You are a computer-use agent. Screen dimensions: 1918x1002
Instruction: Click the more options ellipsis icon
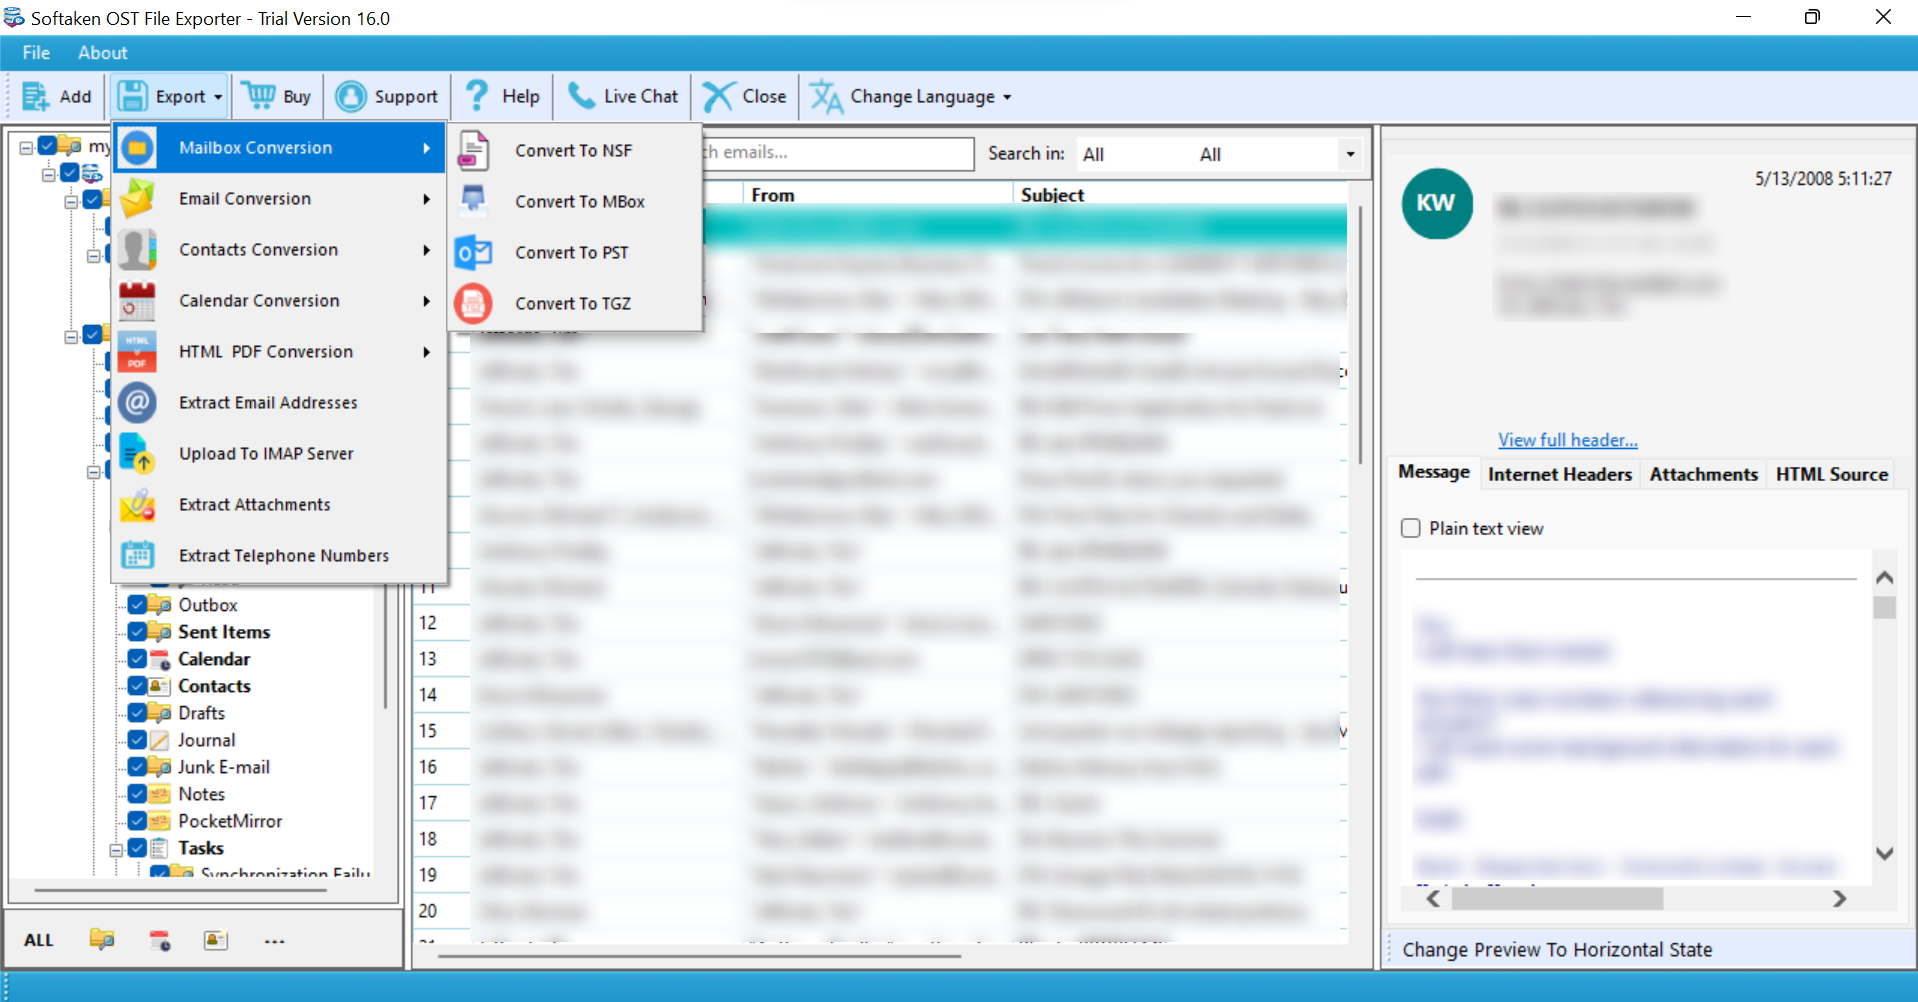coord(275,941)
